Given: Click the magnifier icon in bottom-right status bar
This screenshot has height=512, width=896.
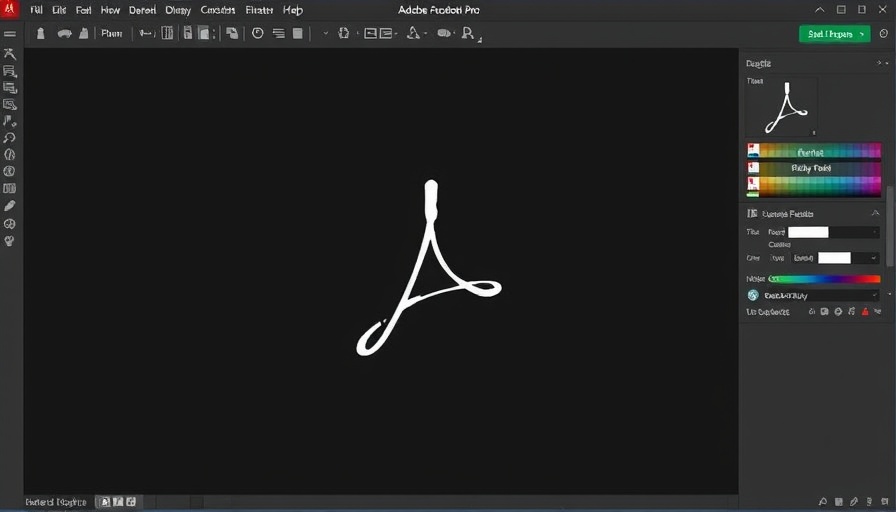Looking at the screenshot, I should (823, 502).
